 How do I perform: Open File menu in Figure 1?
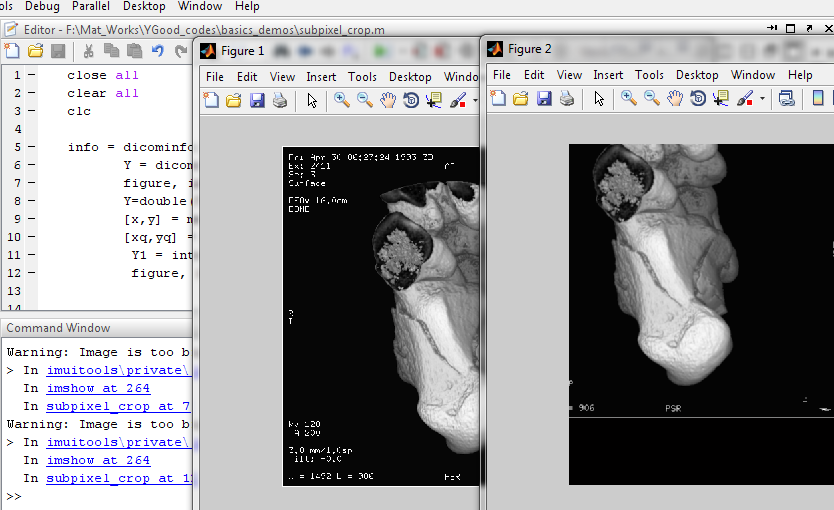click(214, 77)
